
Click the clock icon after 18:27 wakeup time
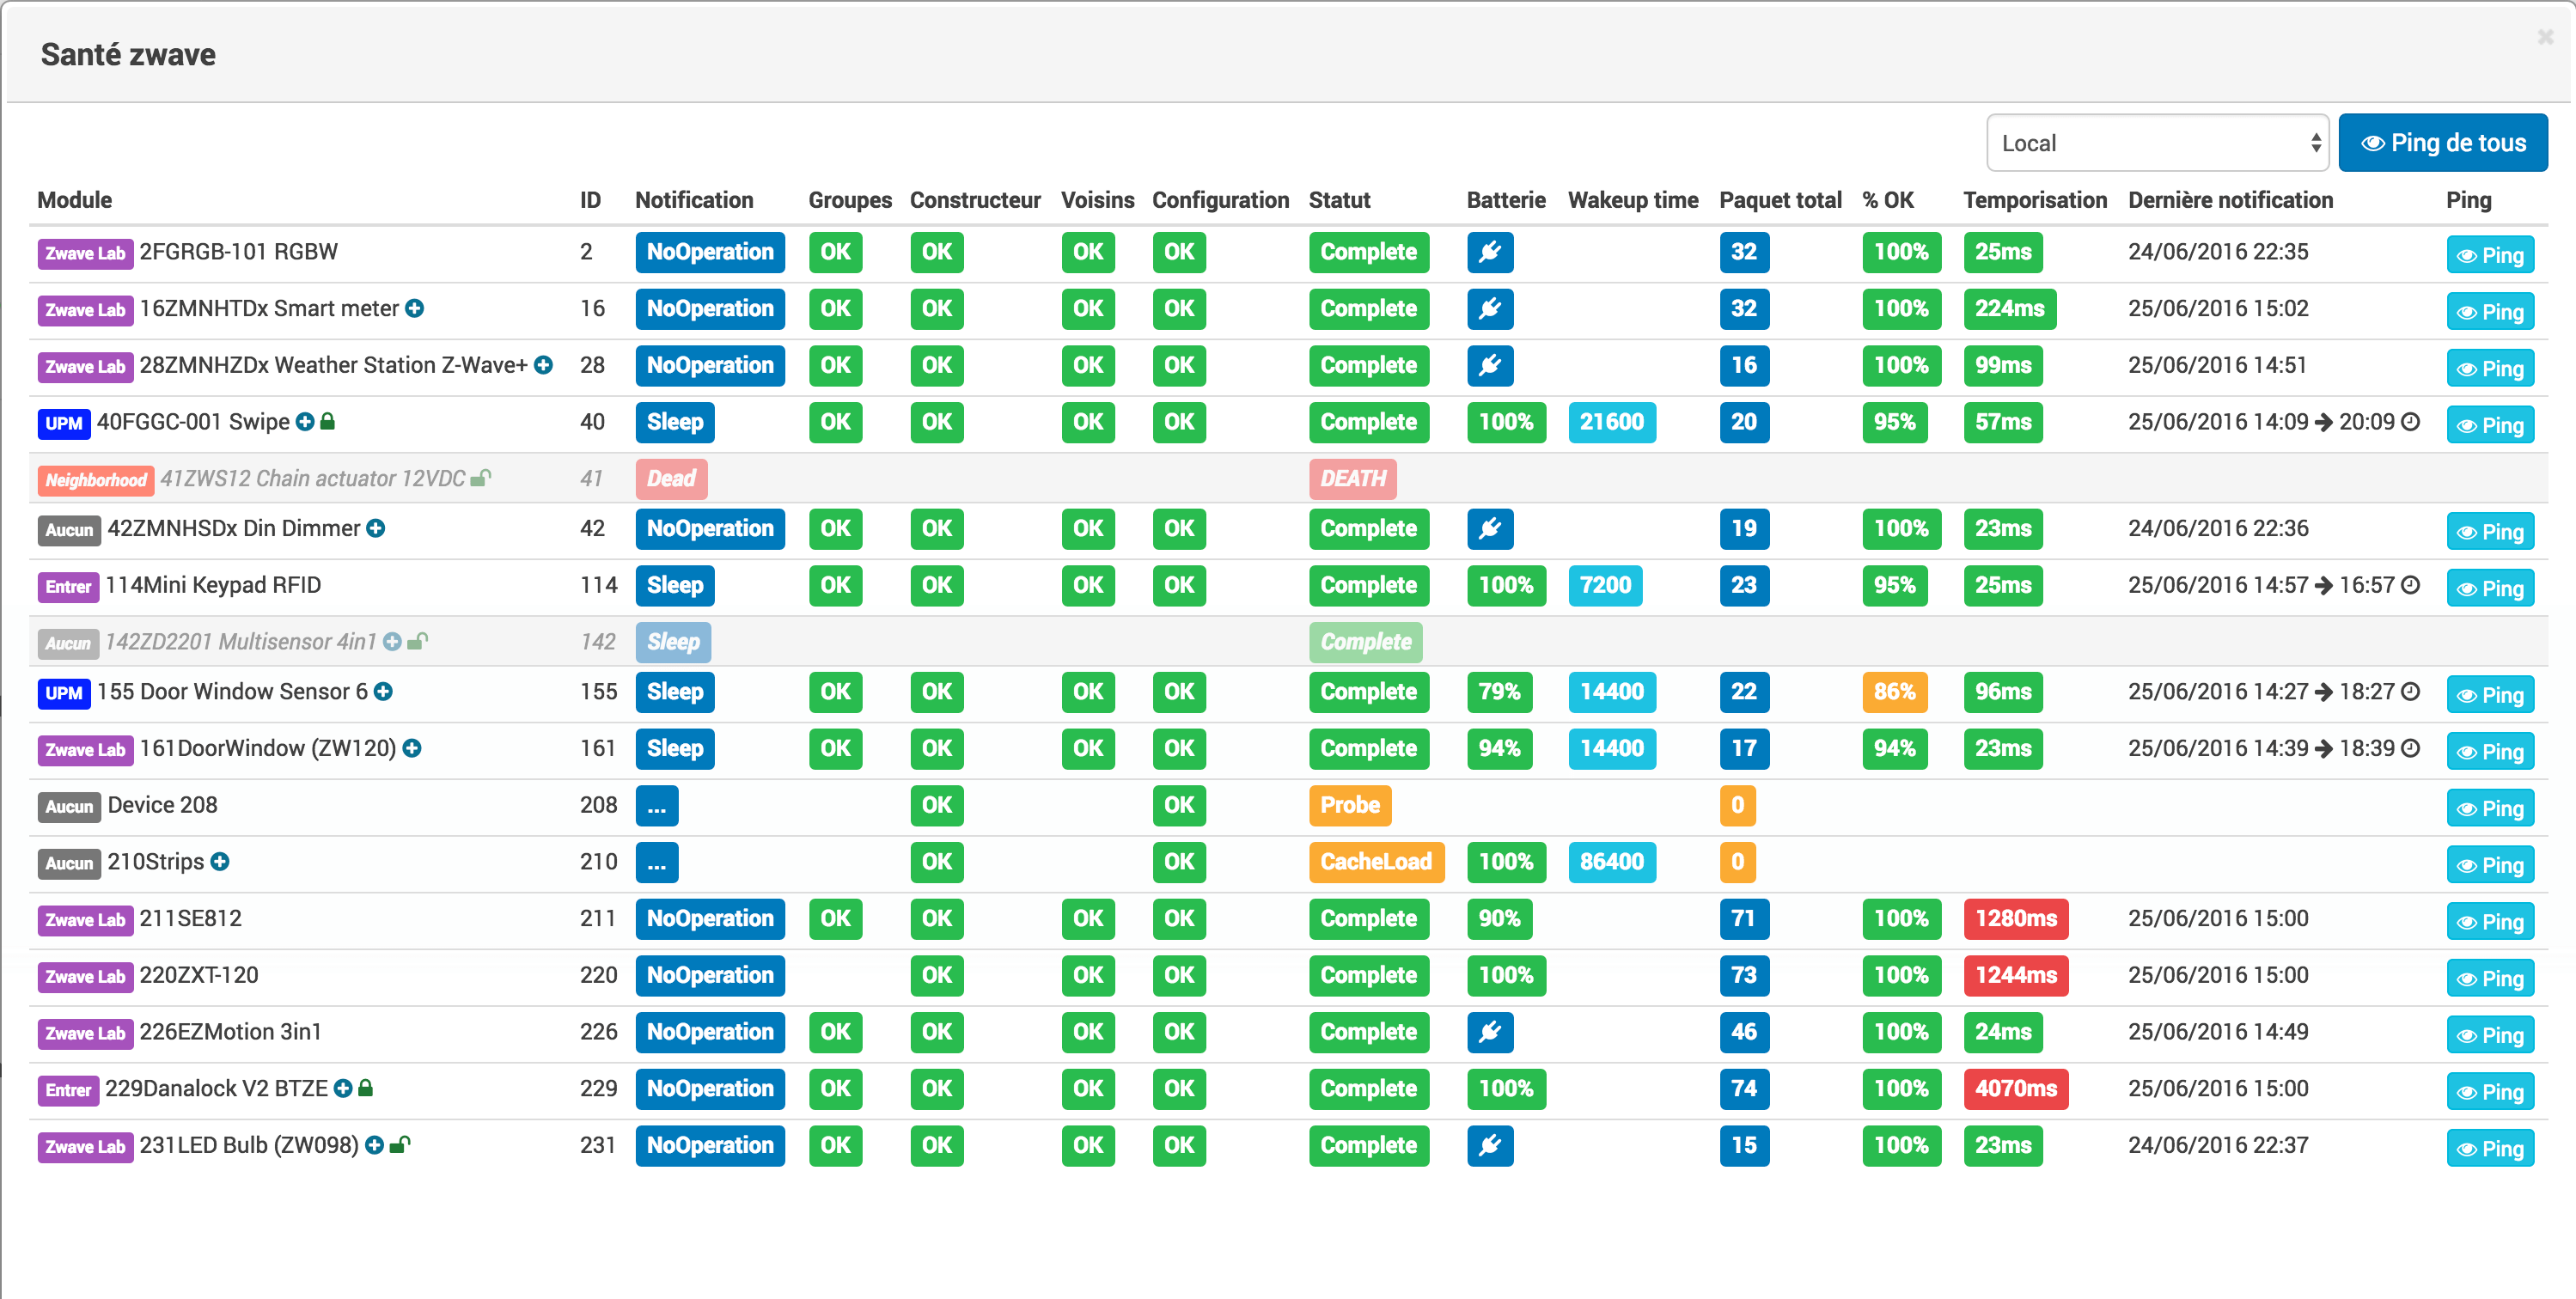click(x=2410, y=692)
